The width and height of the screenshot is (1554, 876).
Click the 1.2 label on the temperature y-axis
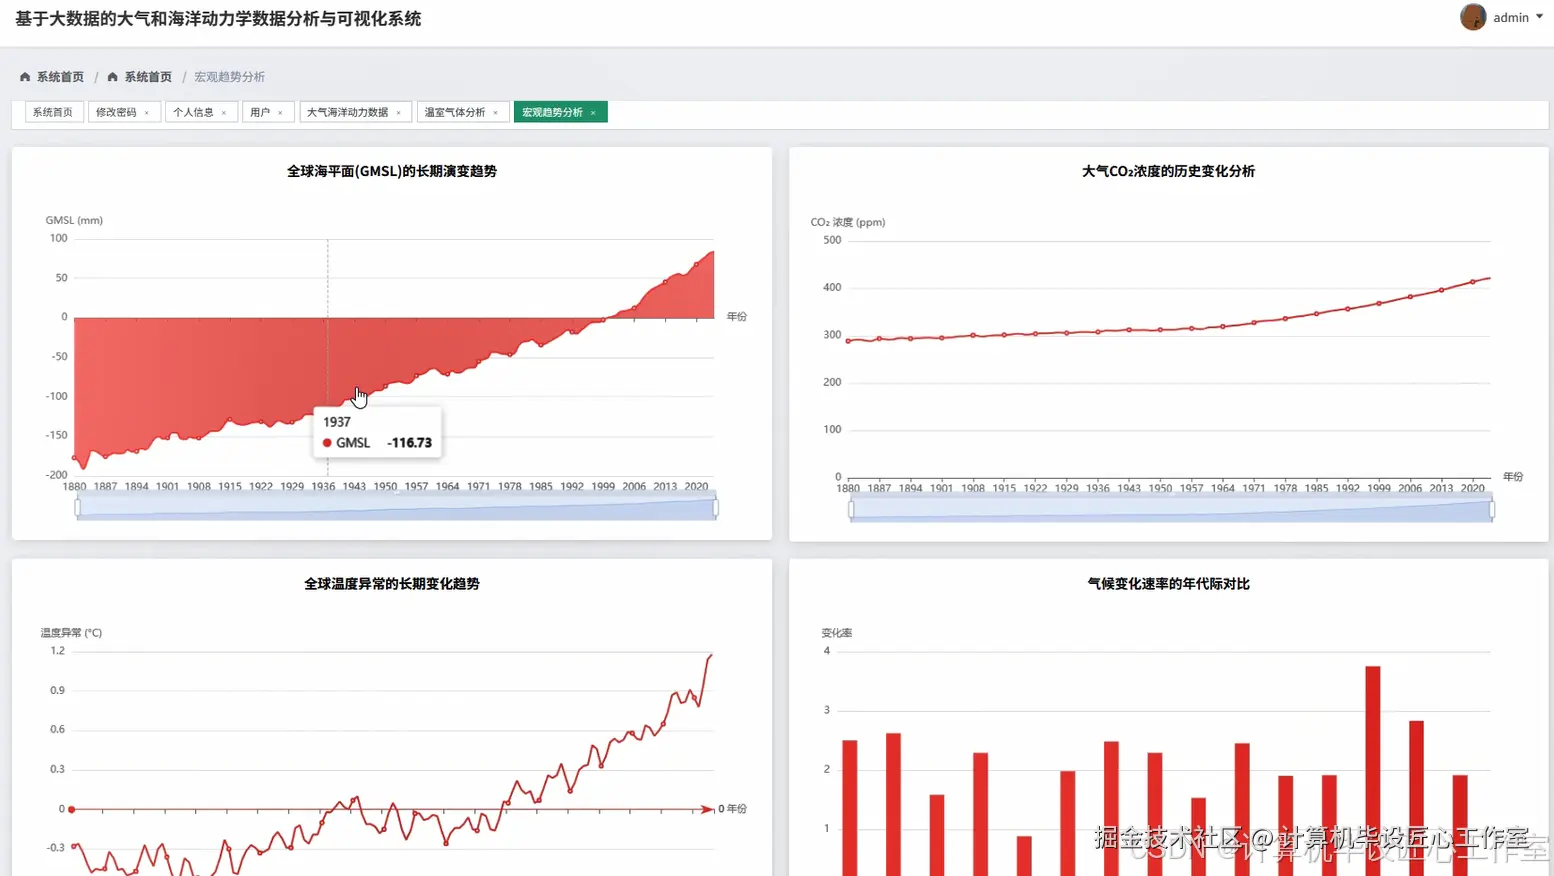pos(57,651)
